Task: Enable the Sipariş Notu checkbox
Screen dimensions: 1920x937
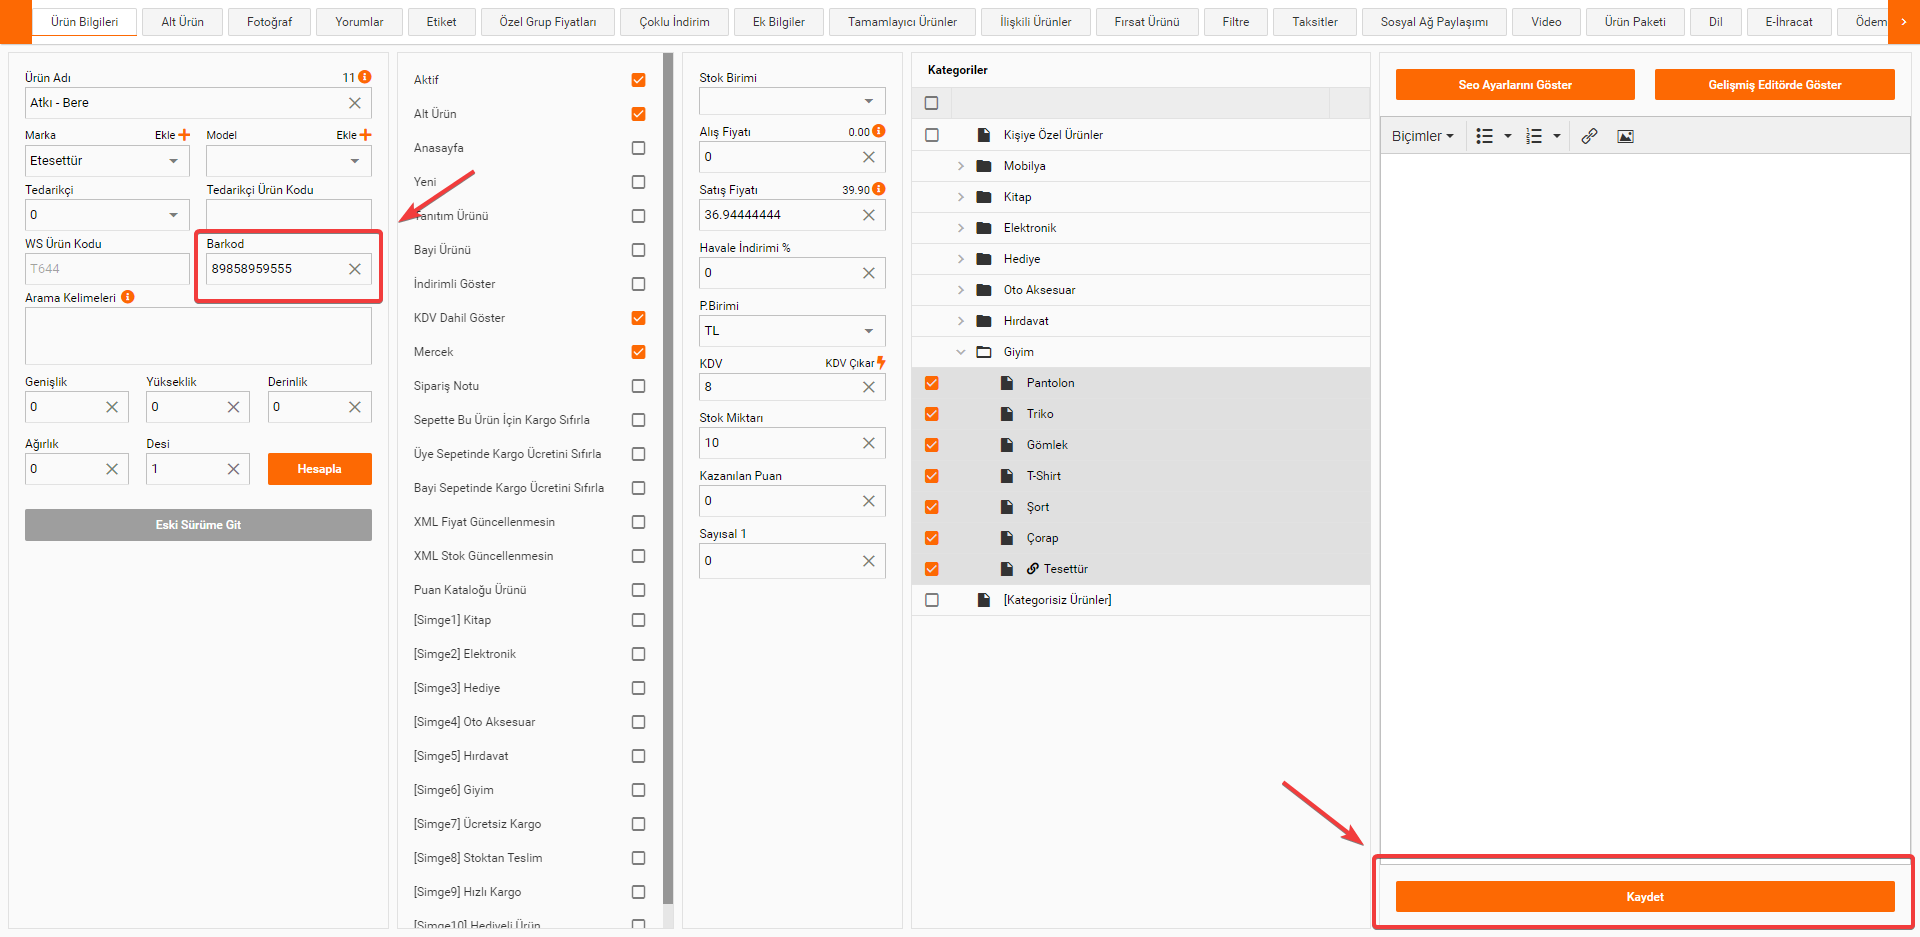Action: [x=638, y=386]
